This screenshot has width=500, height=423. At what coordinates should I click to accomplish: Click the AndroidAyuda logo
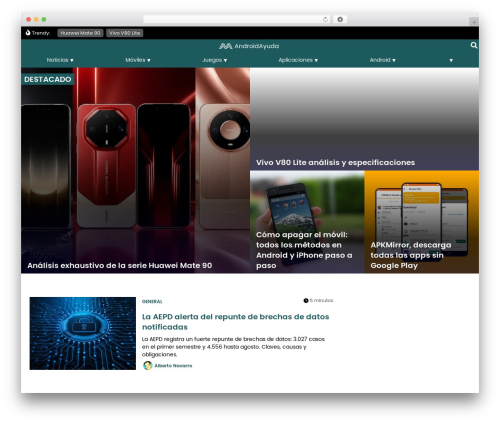tap(249, 46)
